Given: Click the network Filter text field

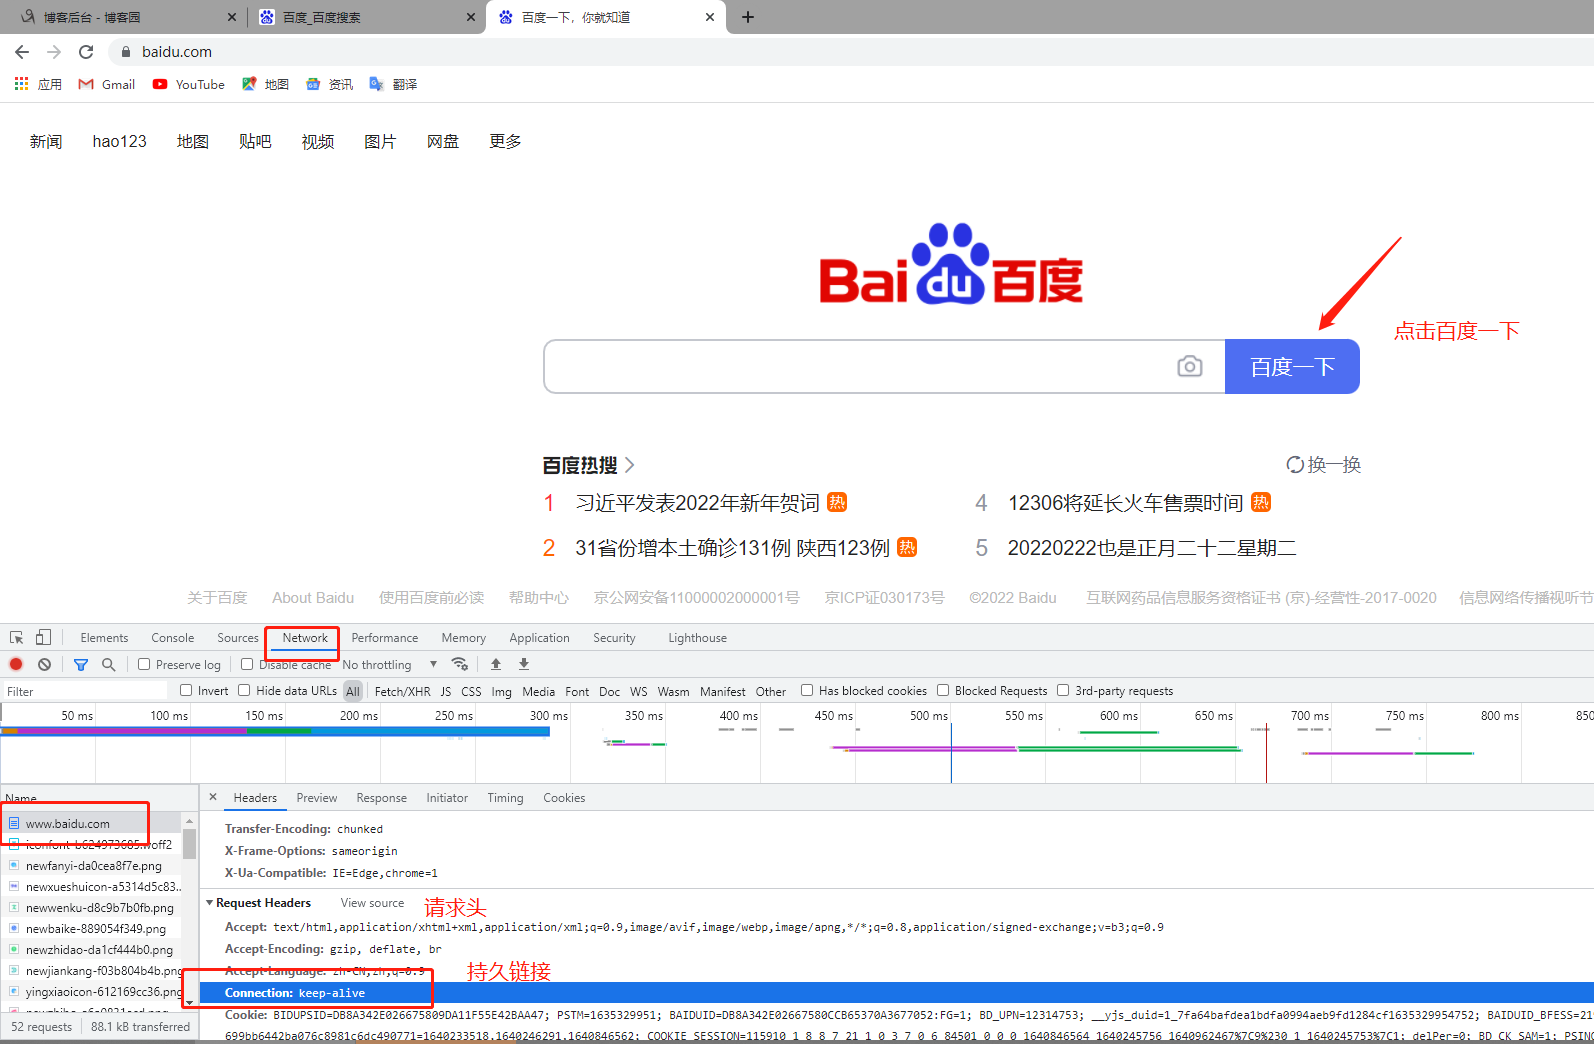Looking at the screenshot, I should pos(85,691).
